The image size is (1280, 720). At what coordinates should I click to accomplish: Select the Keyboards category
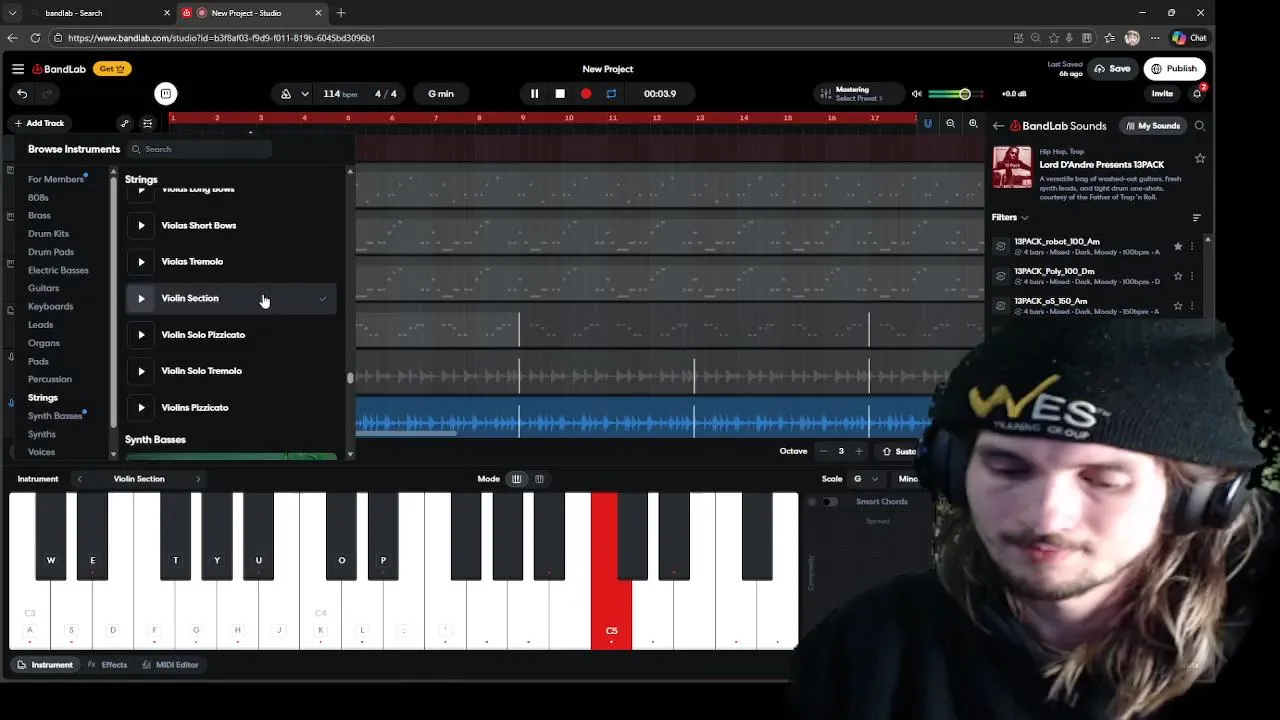pyautogui.click(x=50, y=307)
